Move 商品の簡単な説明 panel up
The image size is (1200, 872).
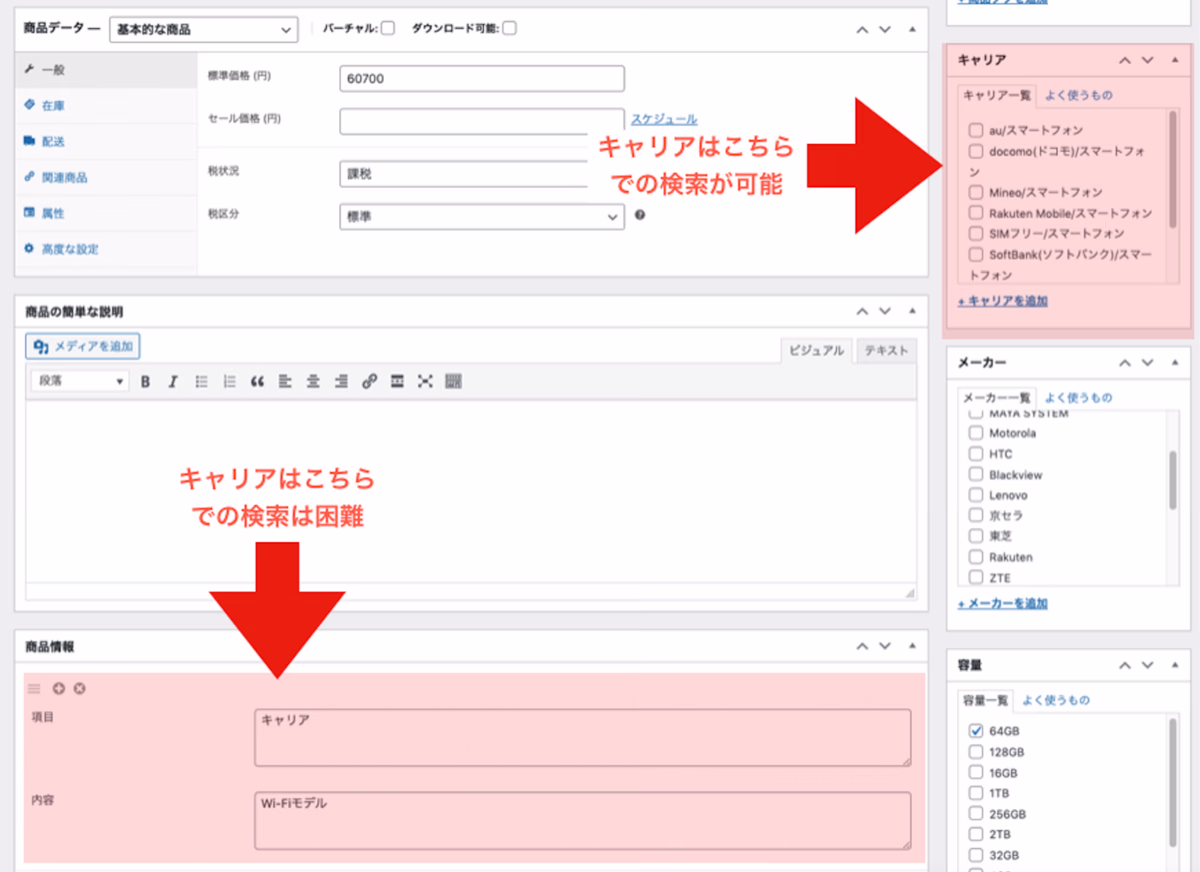tap(862, 312)
